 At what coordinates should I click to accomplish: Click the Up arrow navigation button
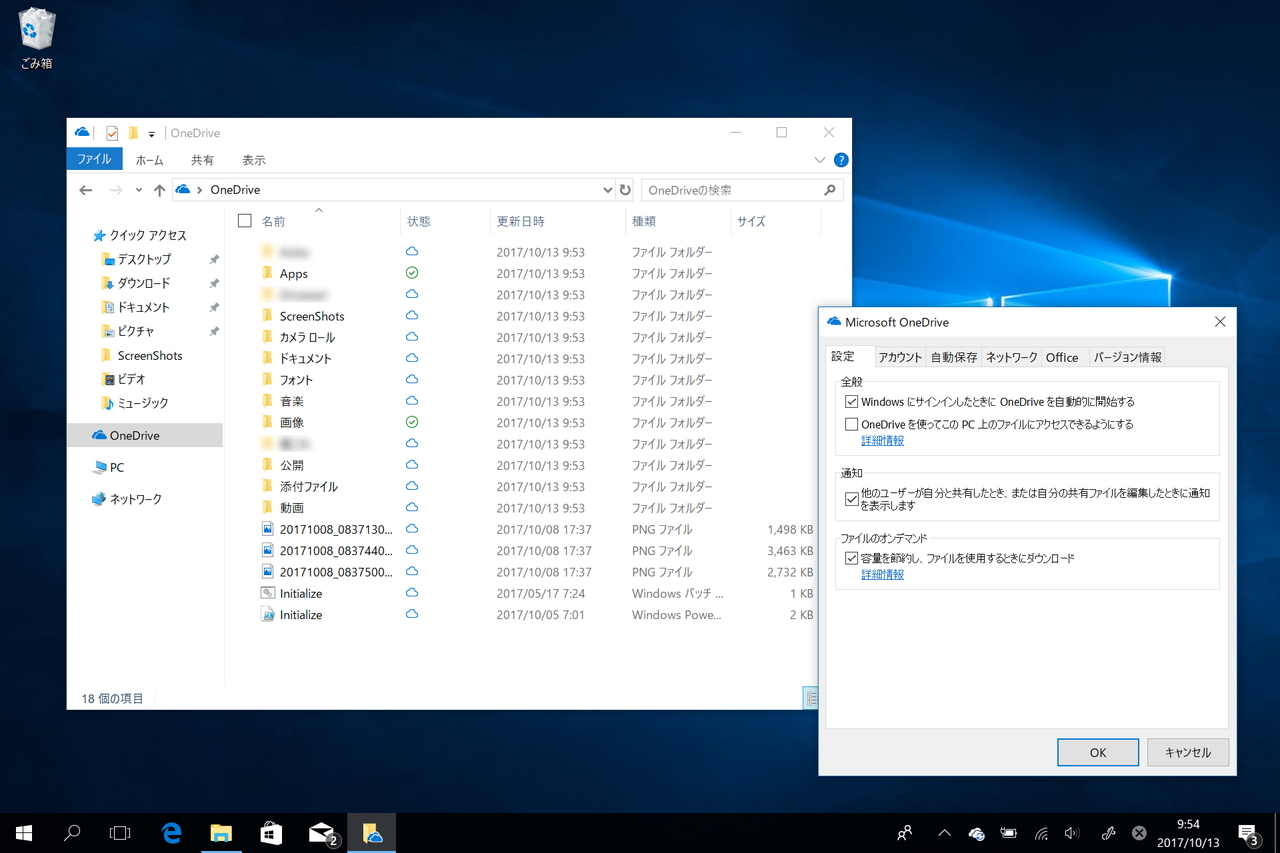(x=159, y=190)
